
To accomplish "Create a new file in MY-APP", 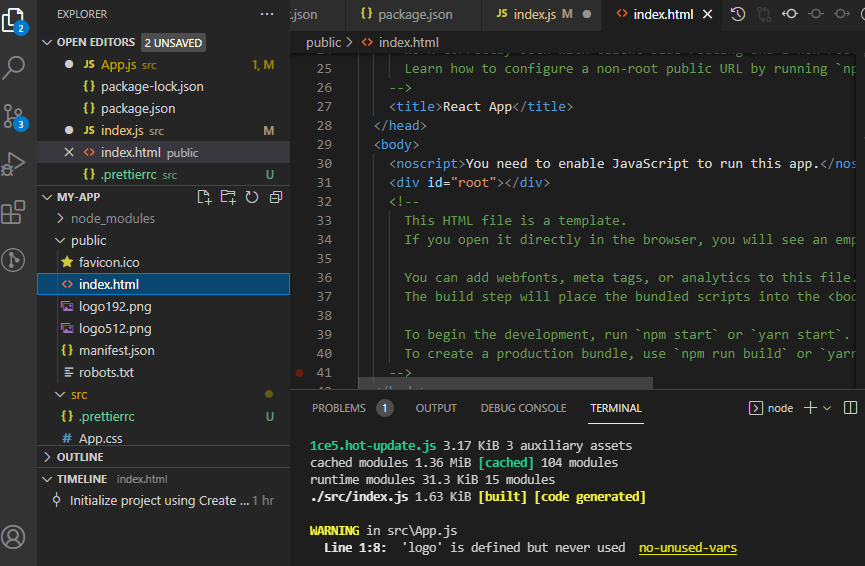I will 204,197.
